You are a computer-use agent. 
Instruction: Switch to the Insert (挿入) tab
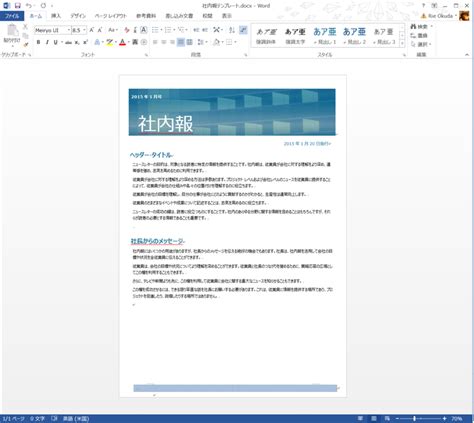56,16
